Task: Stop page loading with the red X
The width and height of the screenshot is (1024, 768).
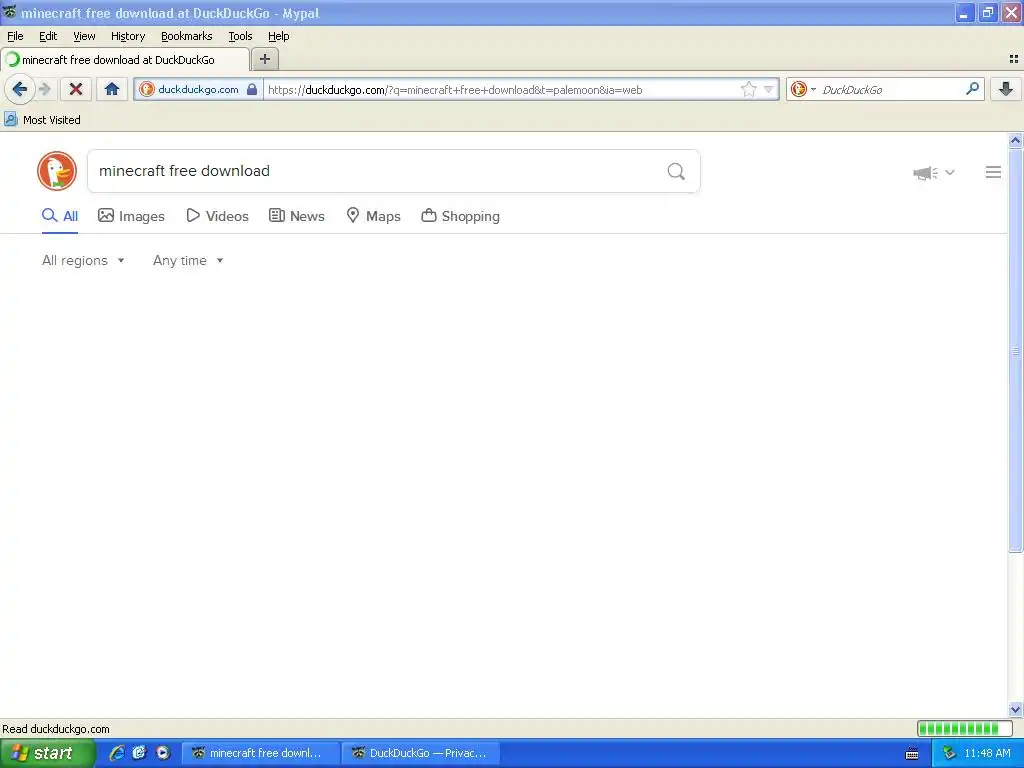Action: 76,89
